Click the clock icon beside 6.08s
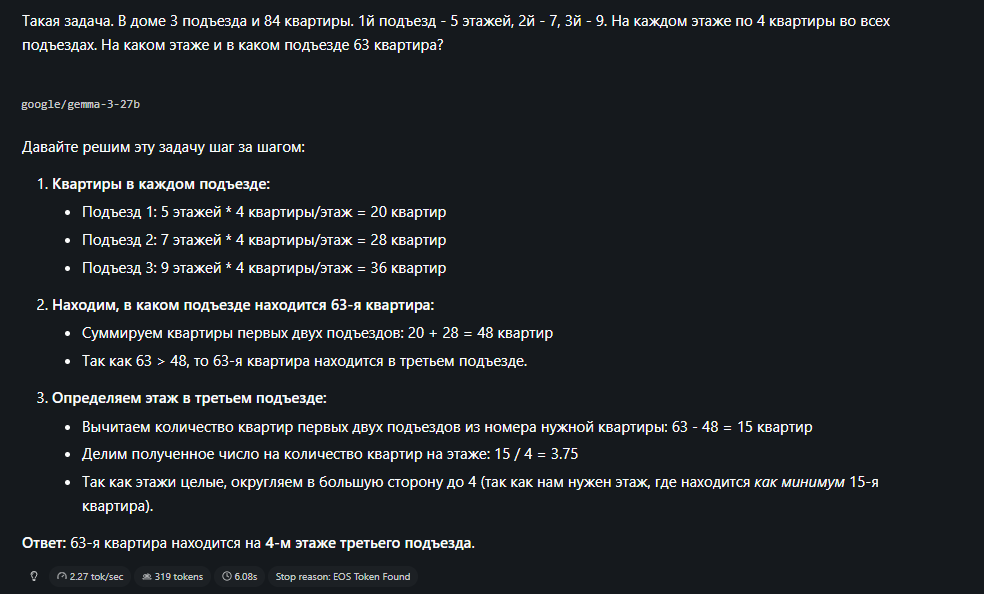This screenshot has width=984, height=594. [227, 576]
